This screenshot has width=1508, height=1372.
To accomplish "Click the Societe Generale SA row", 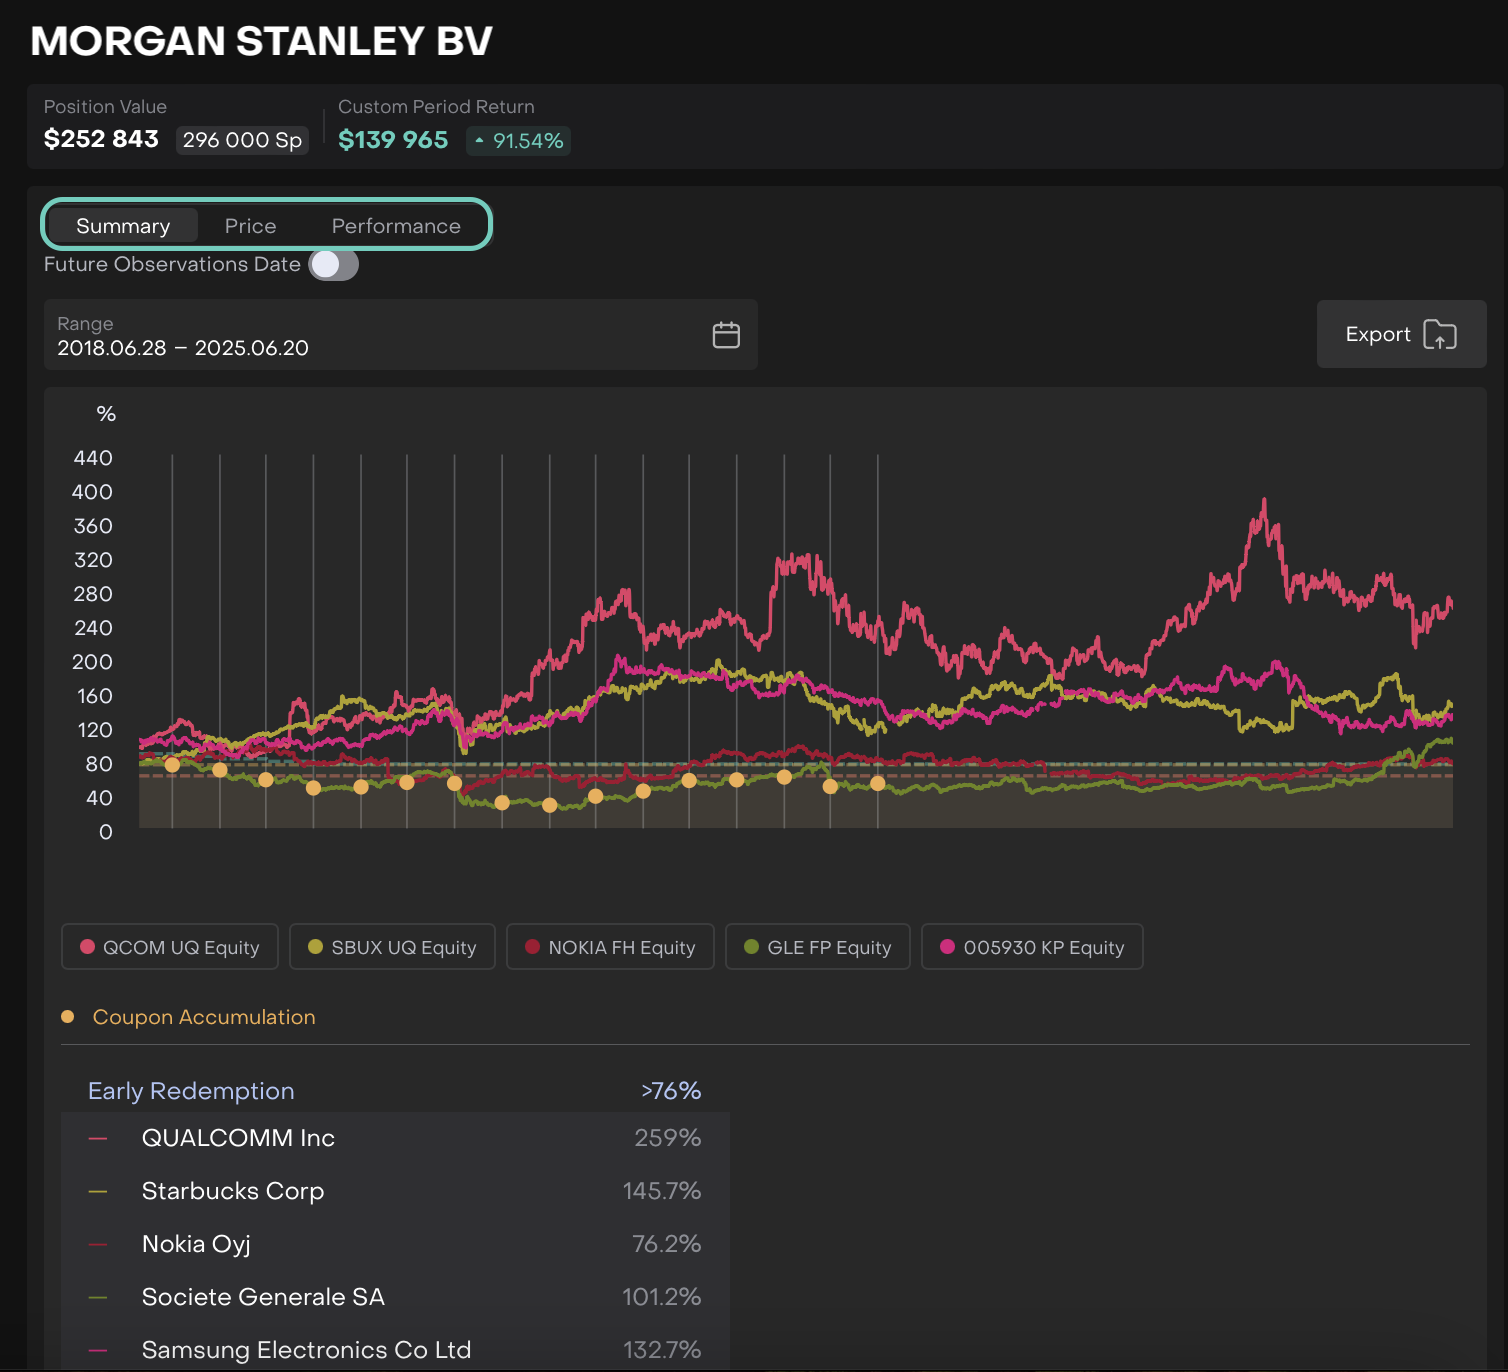I will coord(395,1297).
